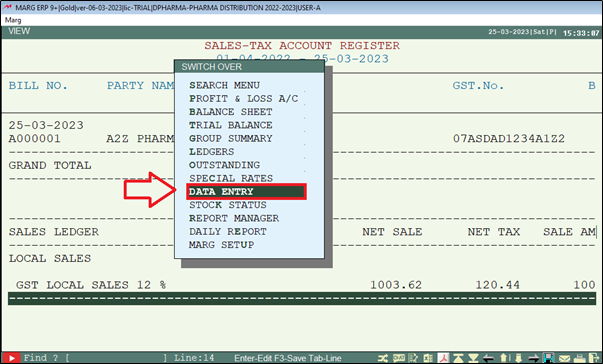Click the BILL NO. column header
Screen dimensions: 603x364
coord(38,86)
